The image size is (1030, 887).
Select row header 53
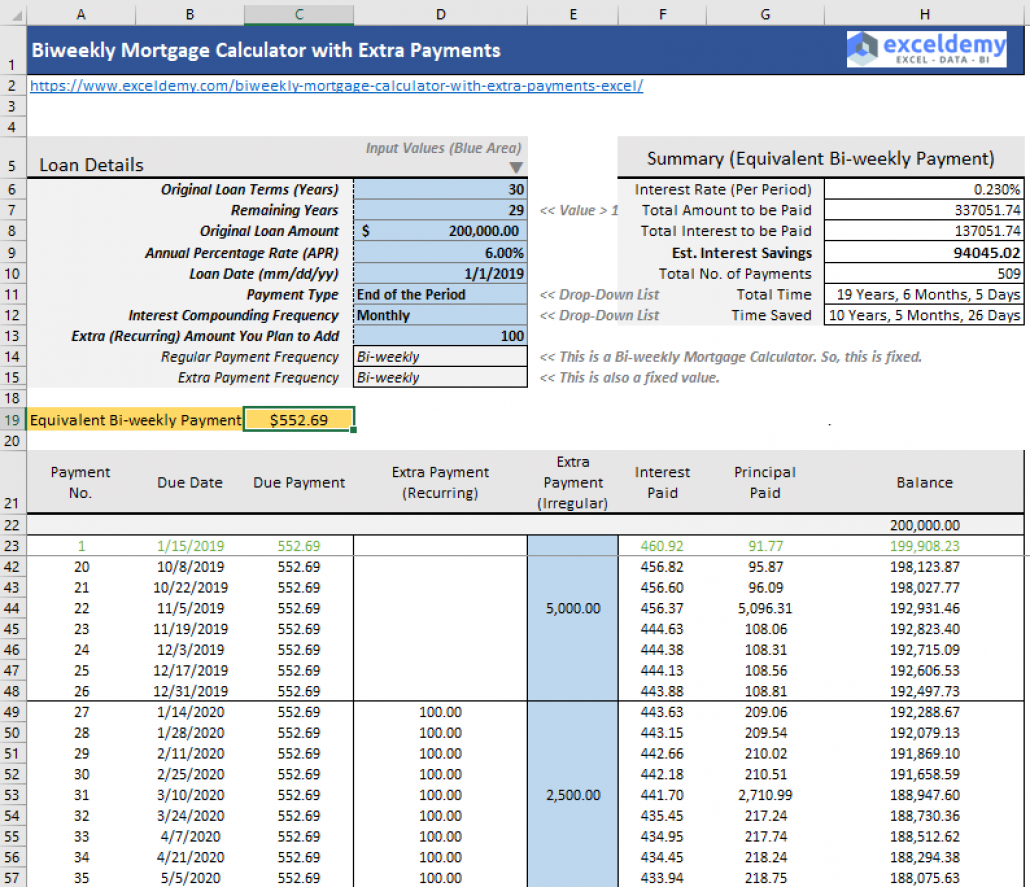12,795
